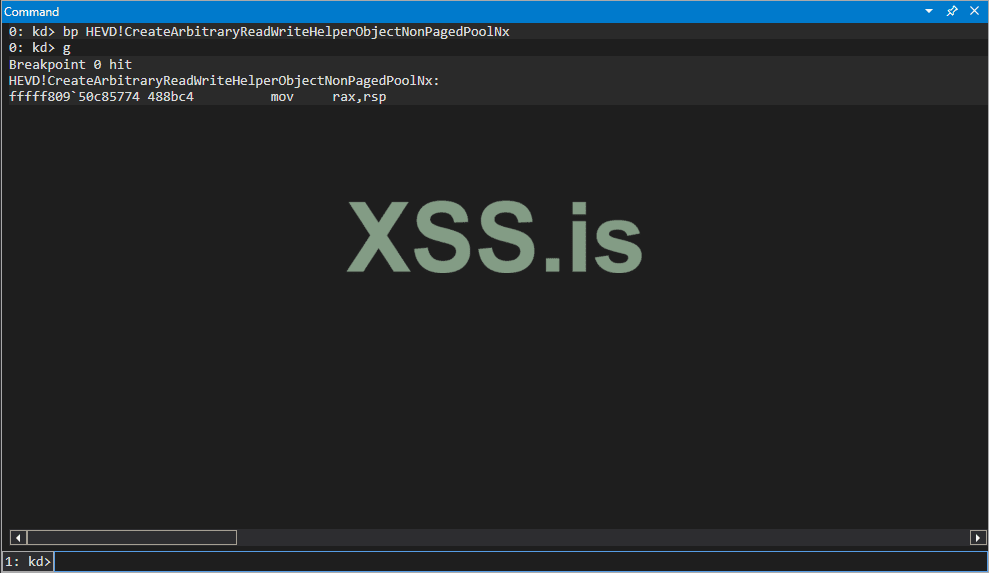Click the horizontal scrollbar left arrow
Screen dimensions: 989x573
click(18, 538)
